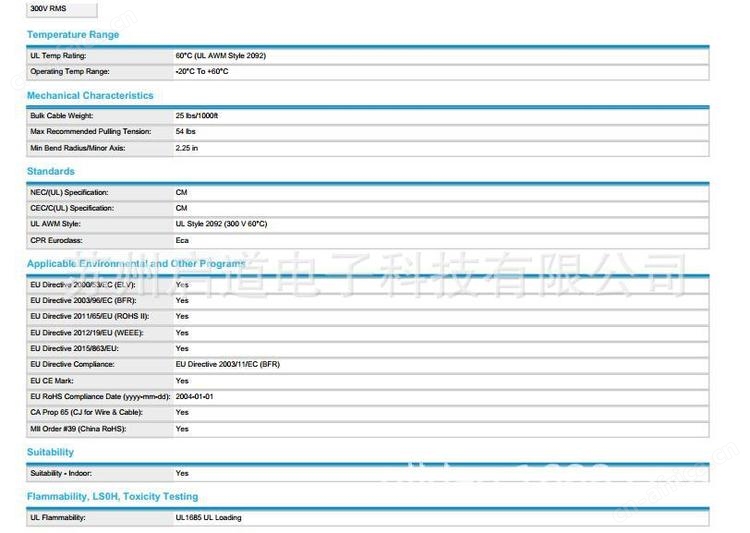Click "NEC/(UL) Specification:" label
This screenshot has height=533, width=750.
[69, 192]
